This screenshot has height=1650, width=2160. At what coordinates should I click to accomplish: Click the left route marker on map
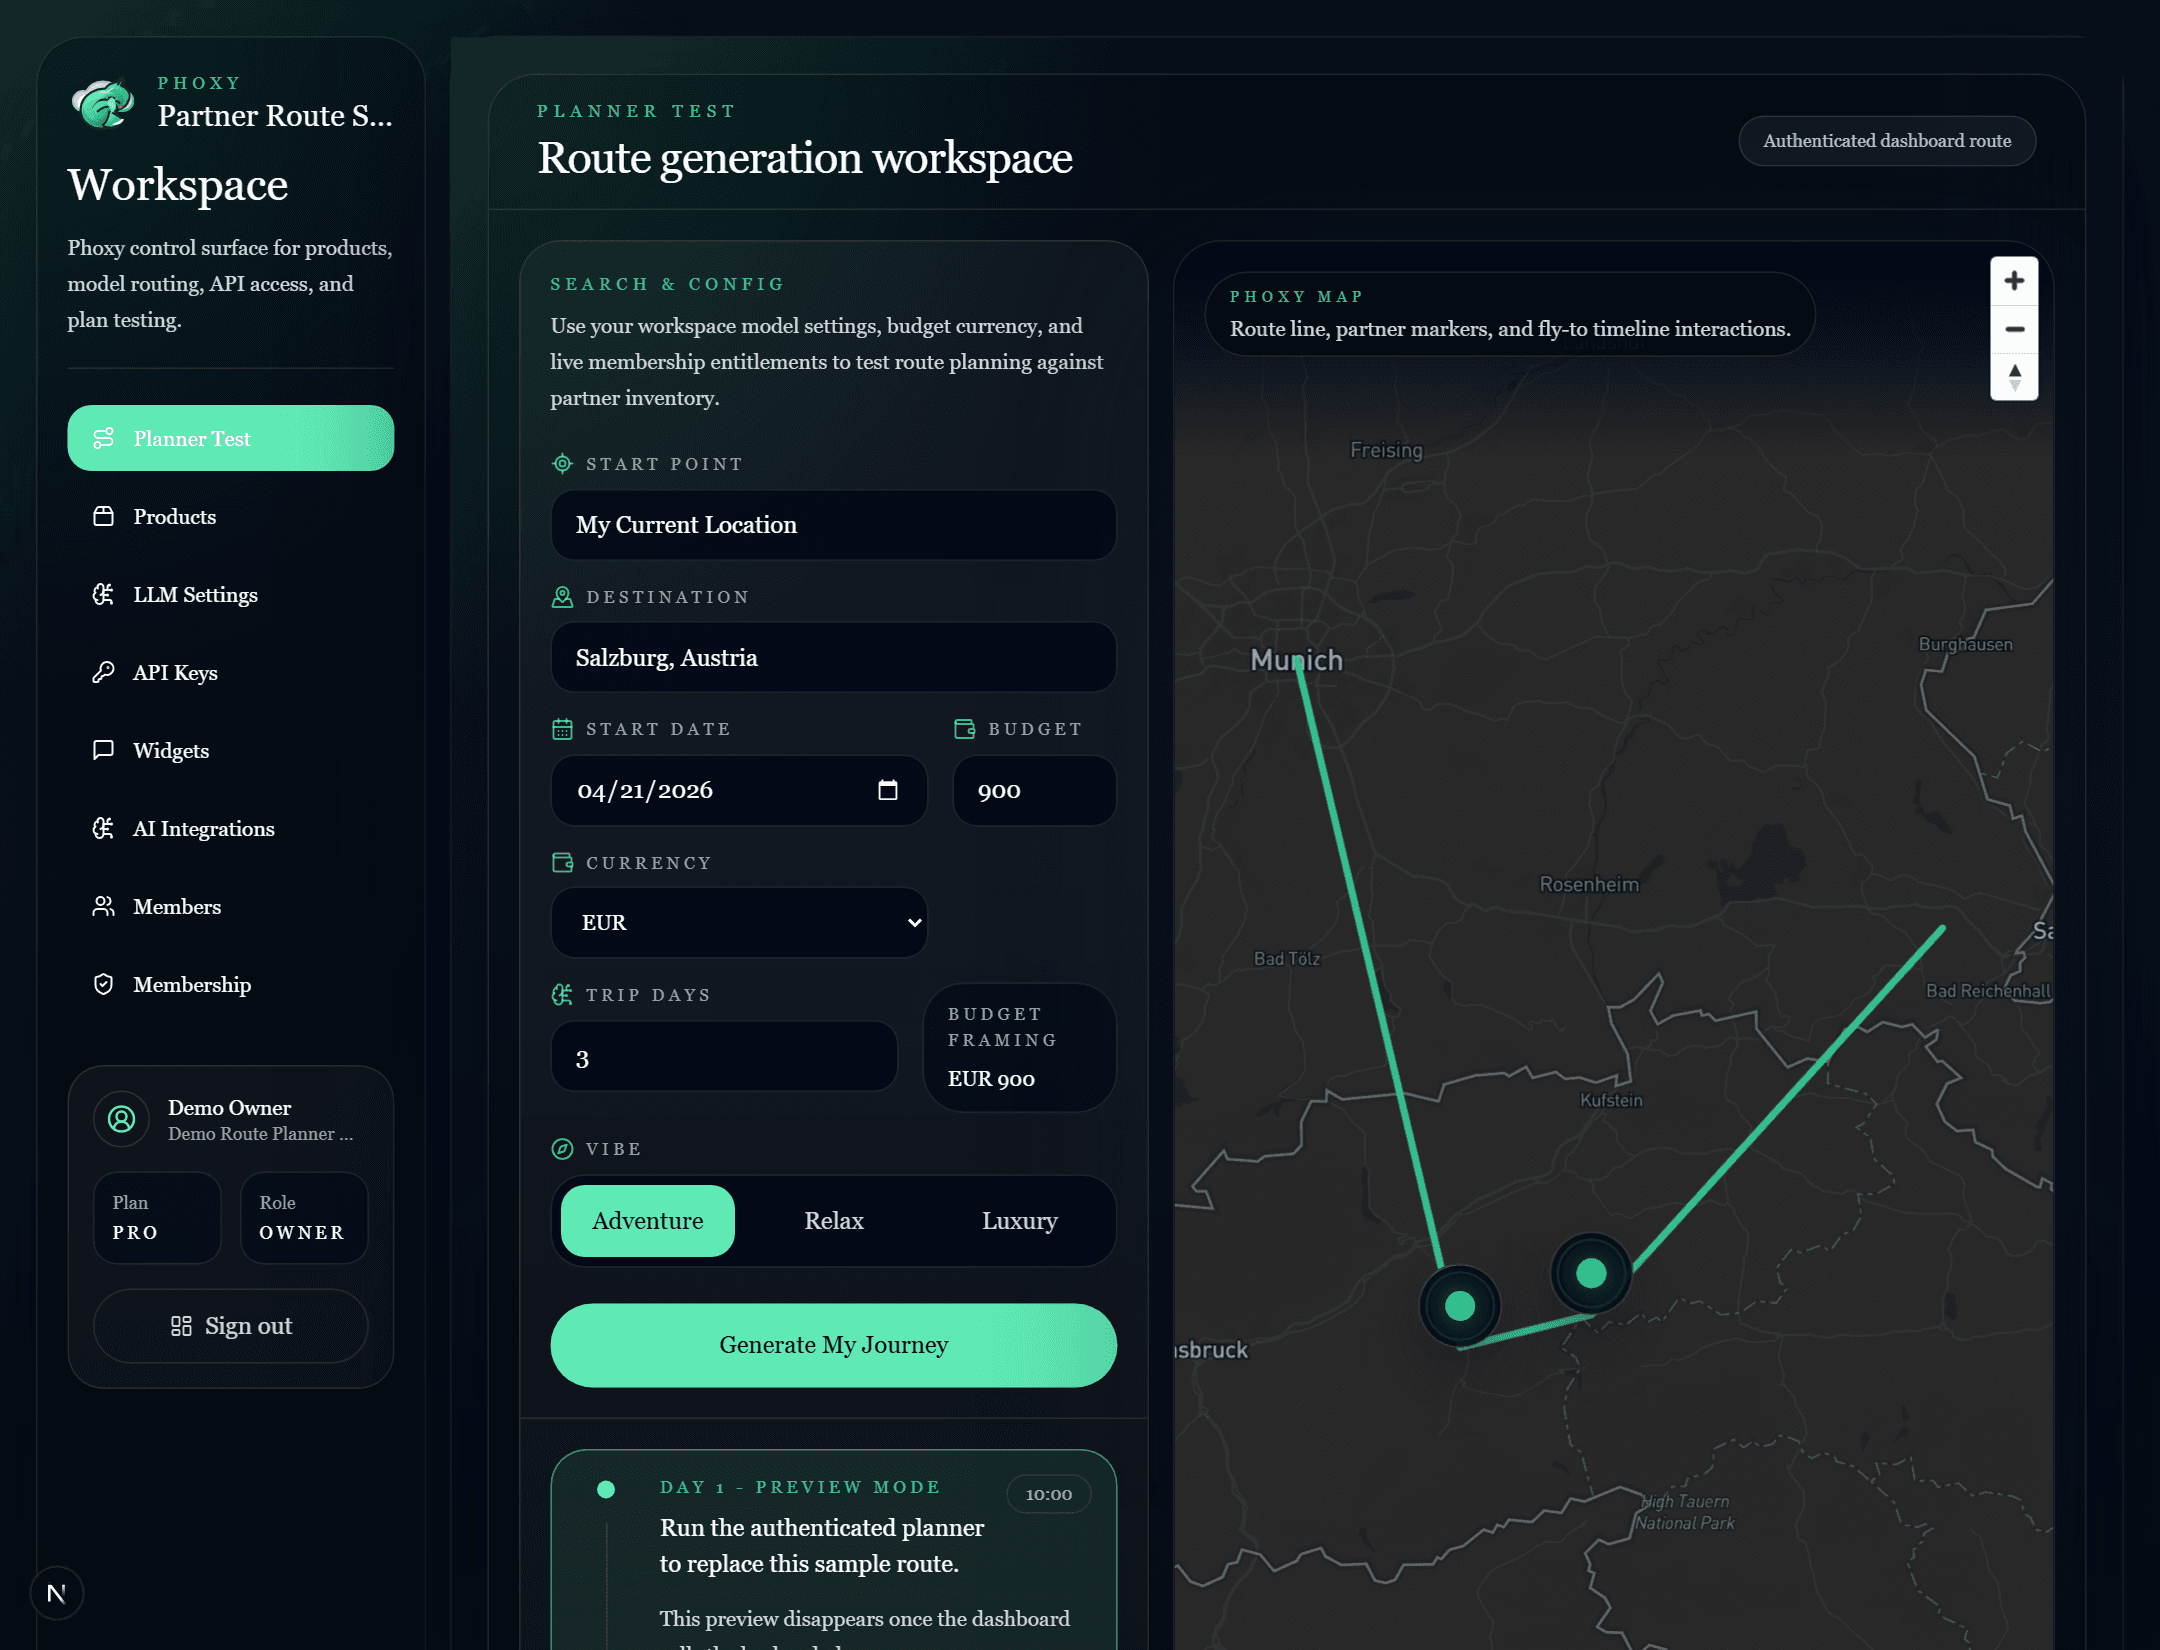pos(1460,1305)
